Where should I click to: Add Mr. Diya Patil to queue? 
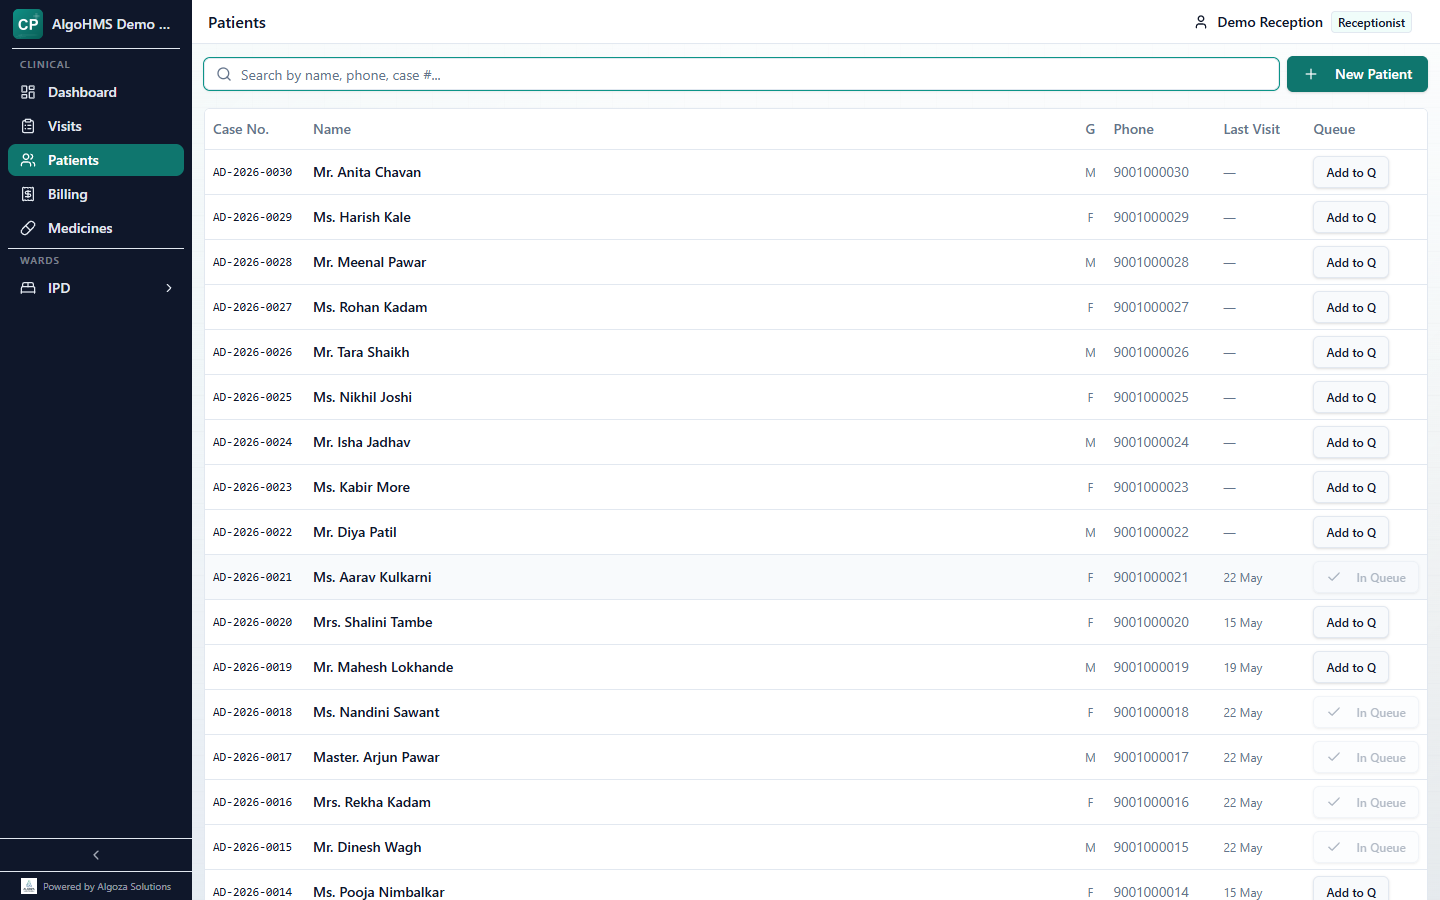pos(1351,532)
